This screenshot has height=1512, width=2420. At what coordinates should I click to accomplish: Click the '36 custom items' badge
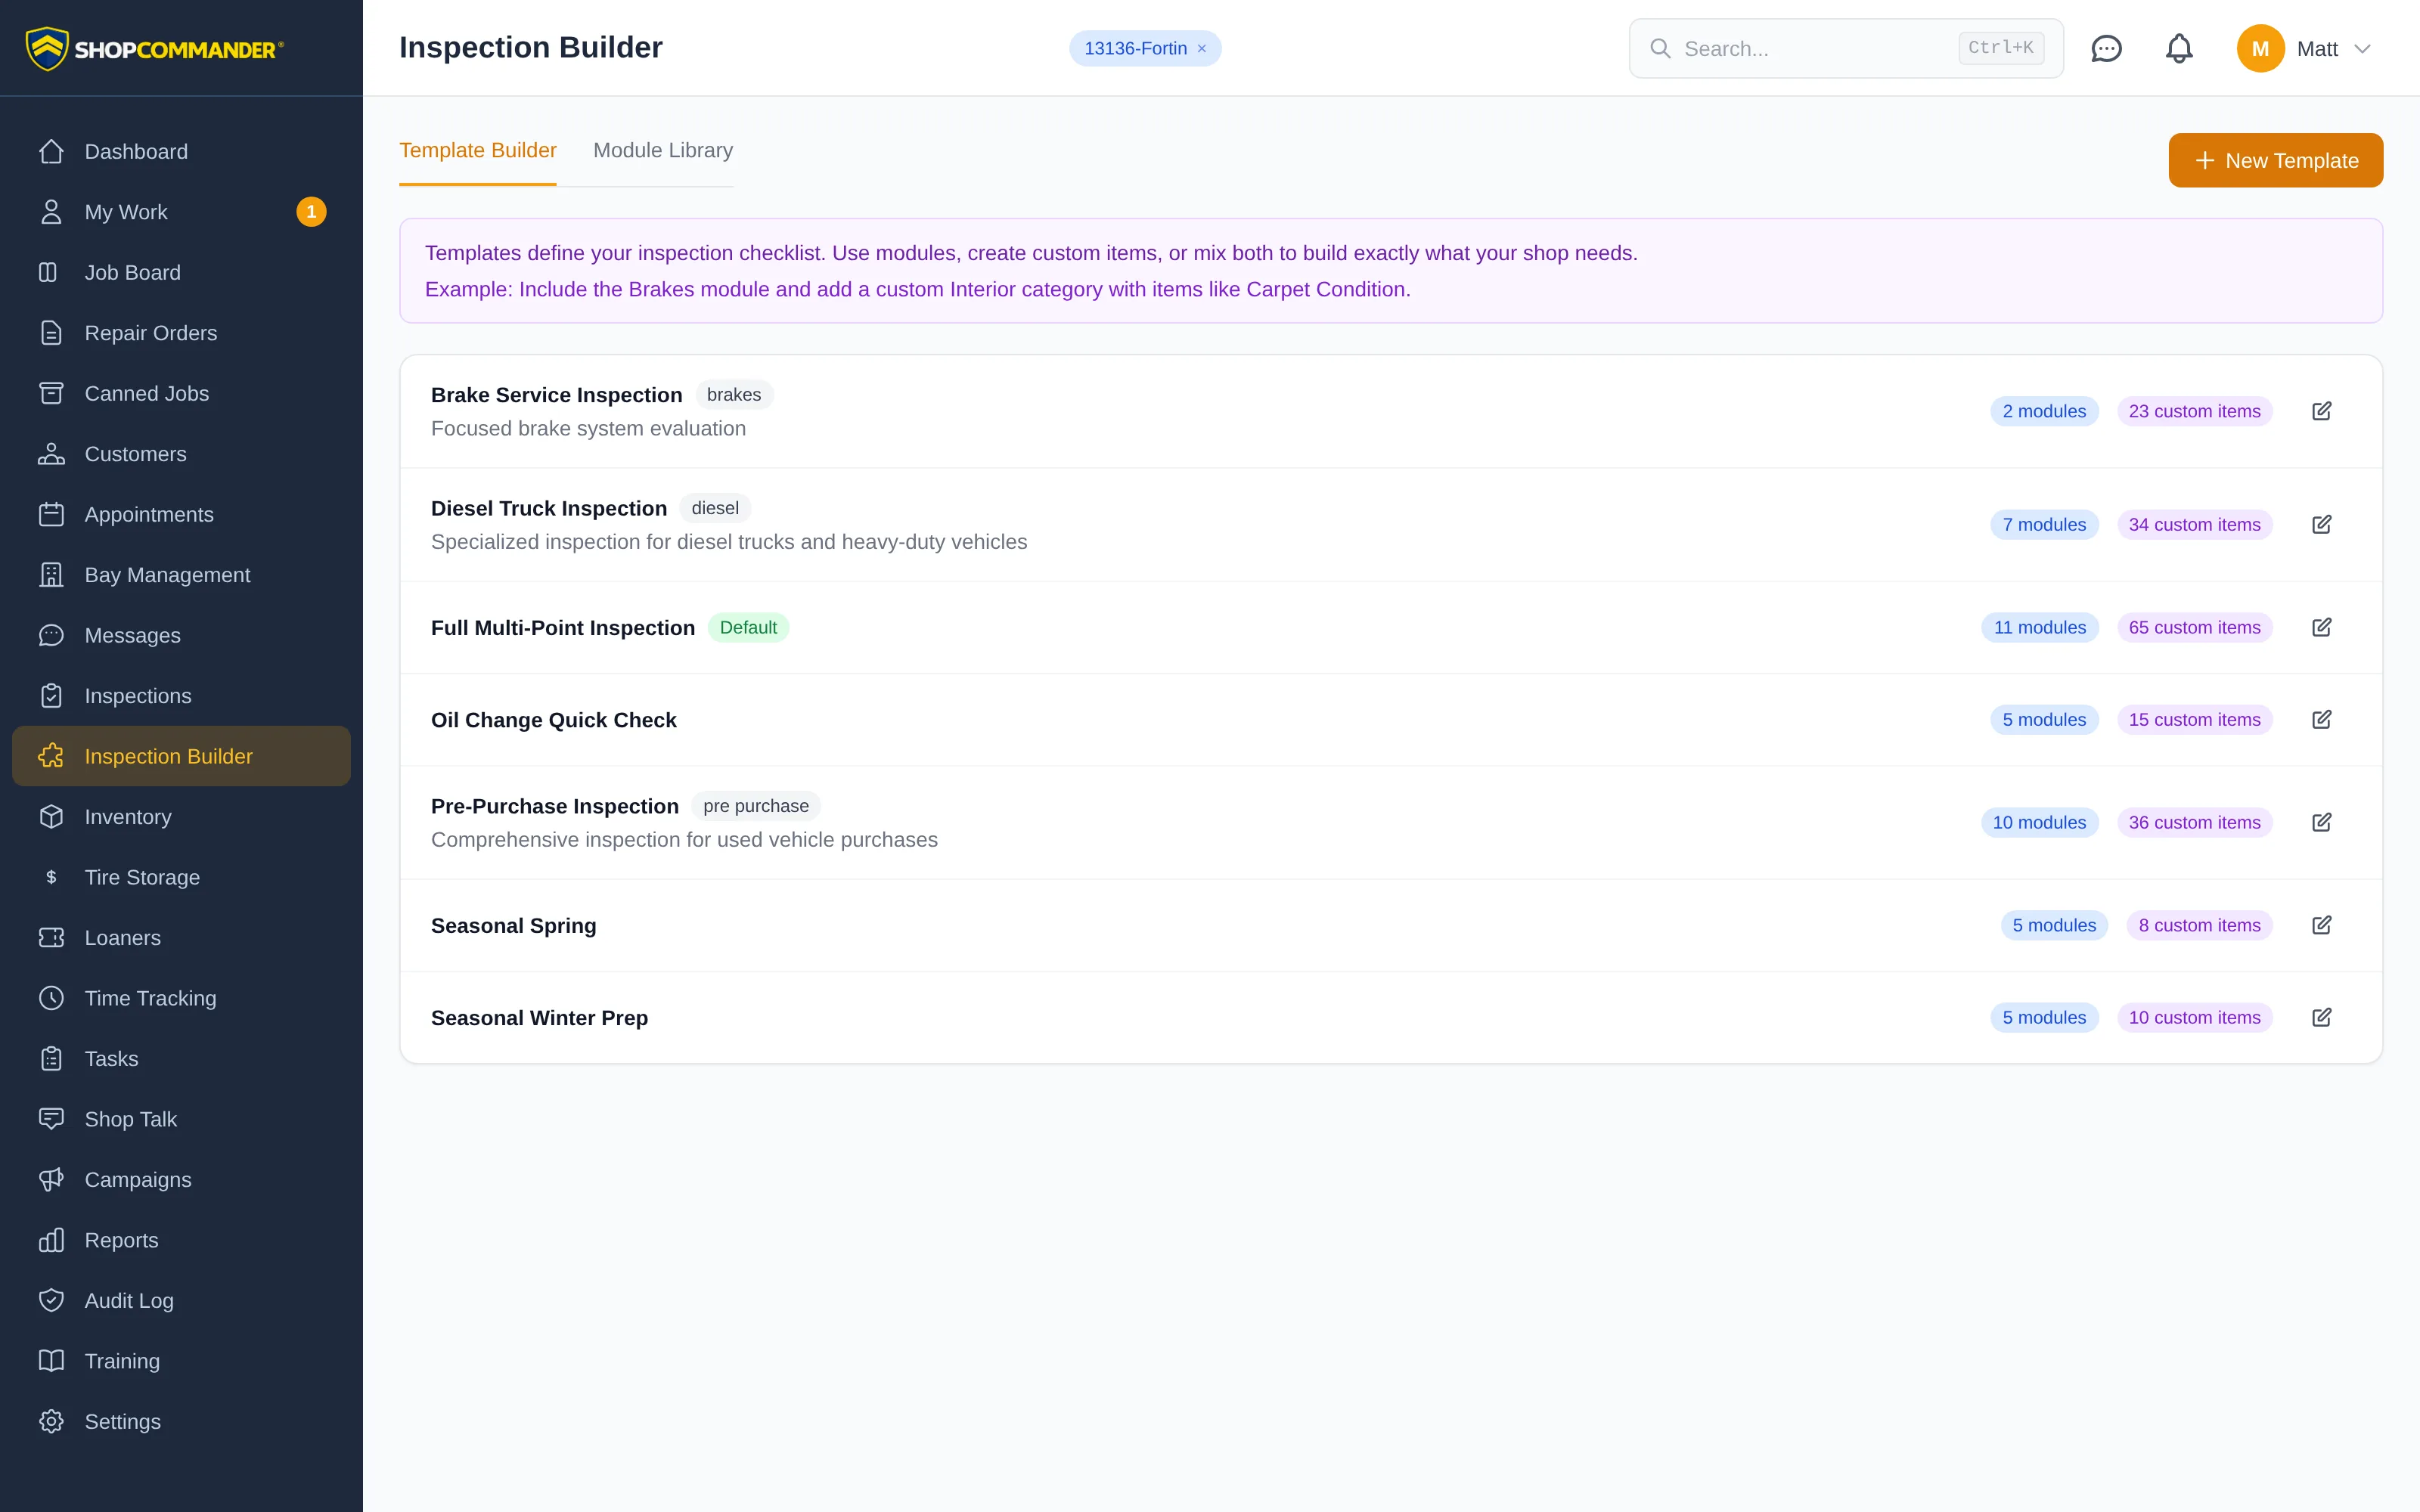2194,822
